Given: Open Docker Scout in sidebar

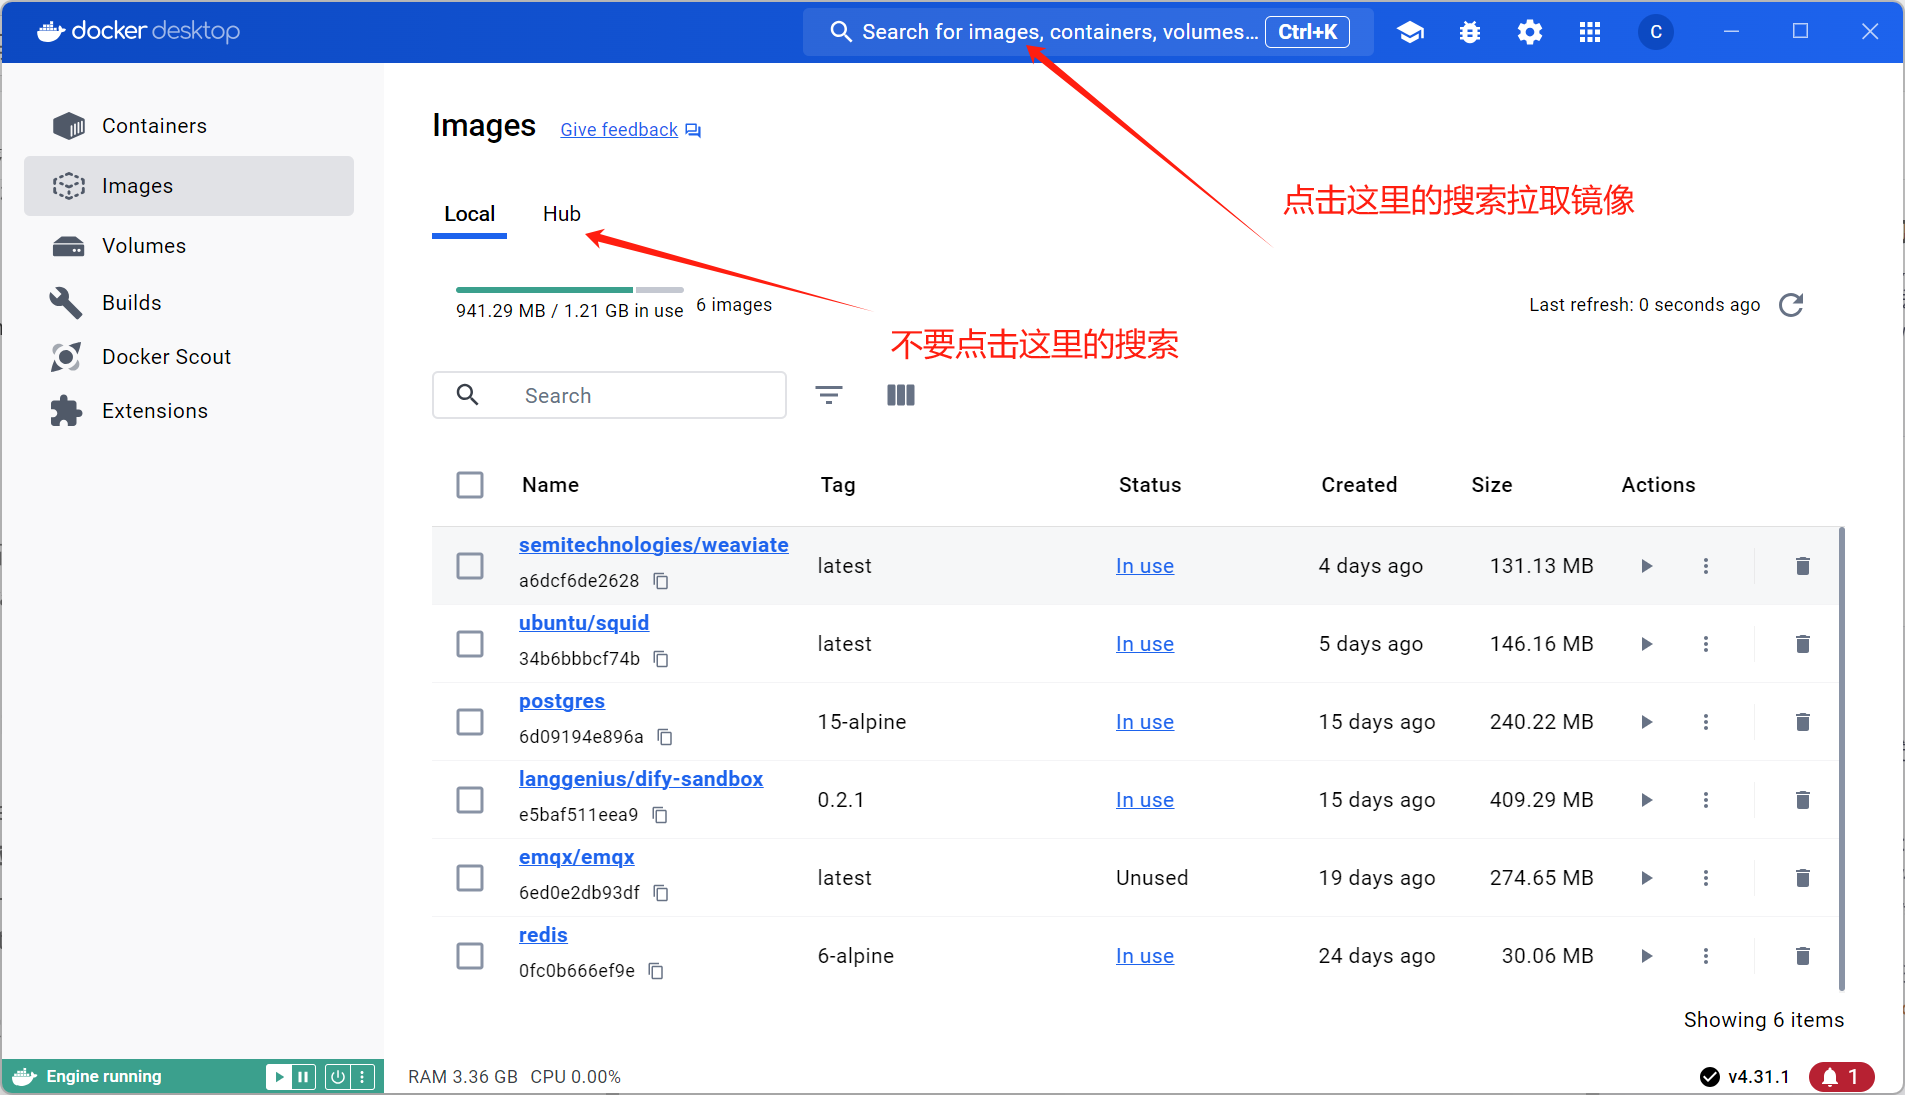Looking at the screenshot, I should 189,357.
